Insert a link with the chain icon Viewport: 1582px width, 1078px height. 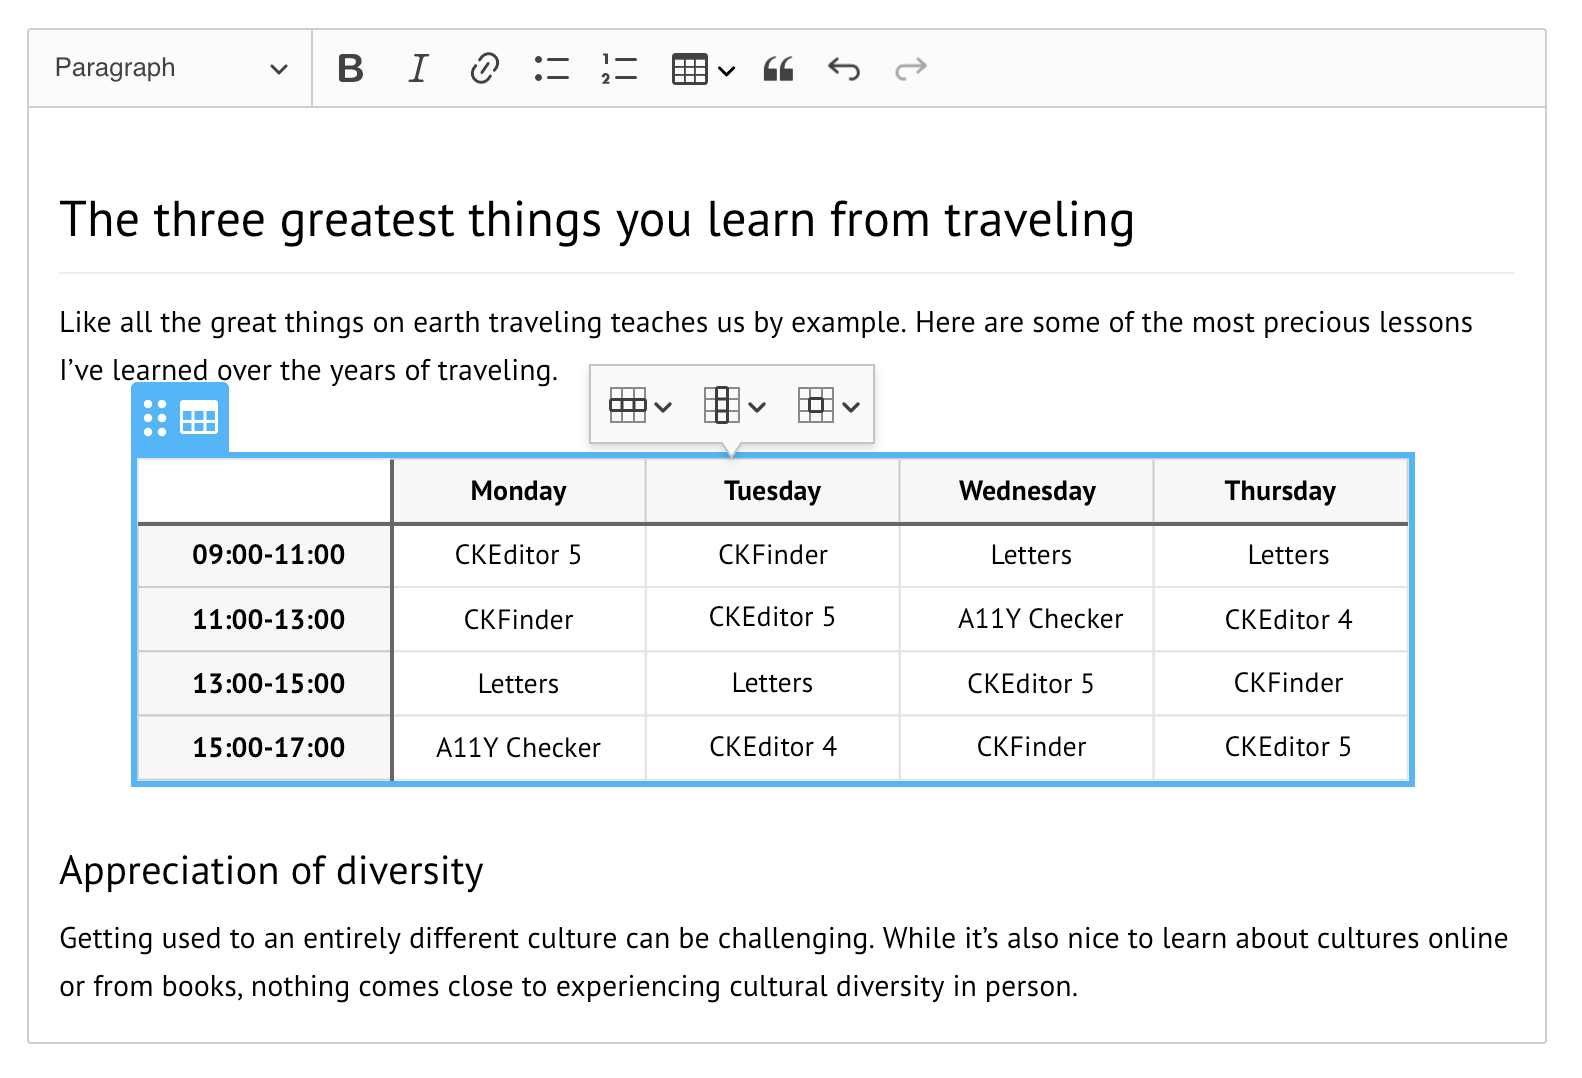click(x=484, y=69)
